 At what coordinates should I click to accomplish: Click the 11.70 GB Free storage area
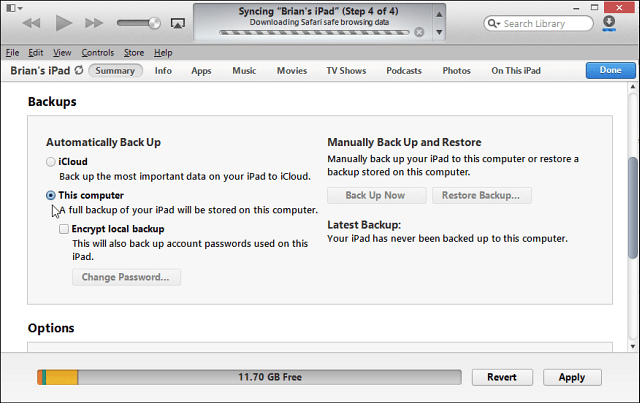pos(270,377)
